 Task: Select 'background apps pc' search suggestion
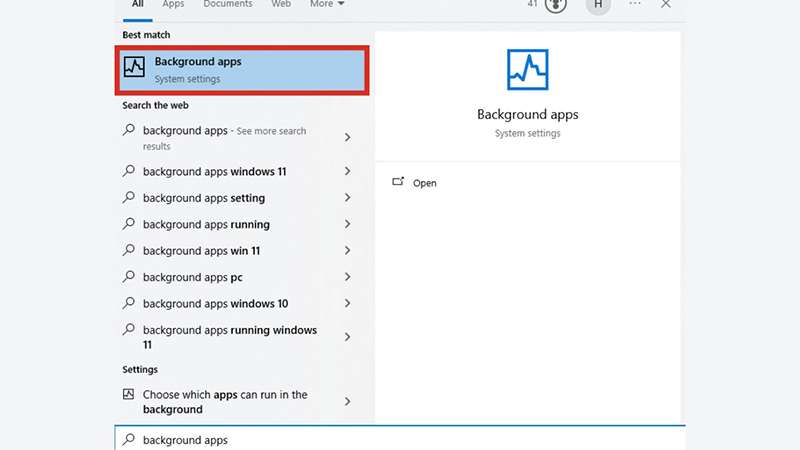click(x=193, y=277)
